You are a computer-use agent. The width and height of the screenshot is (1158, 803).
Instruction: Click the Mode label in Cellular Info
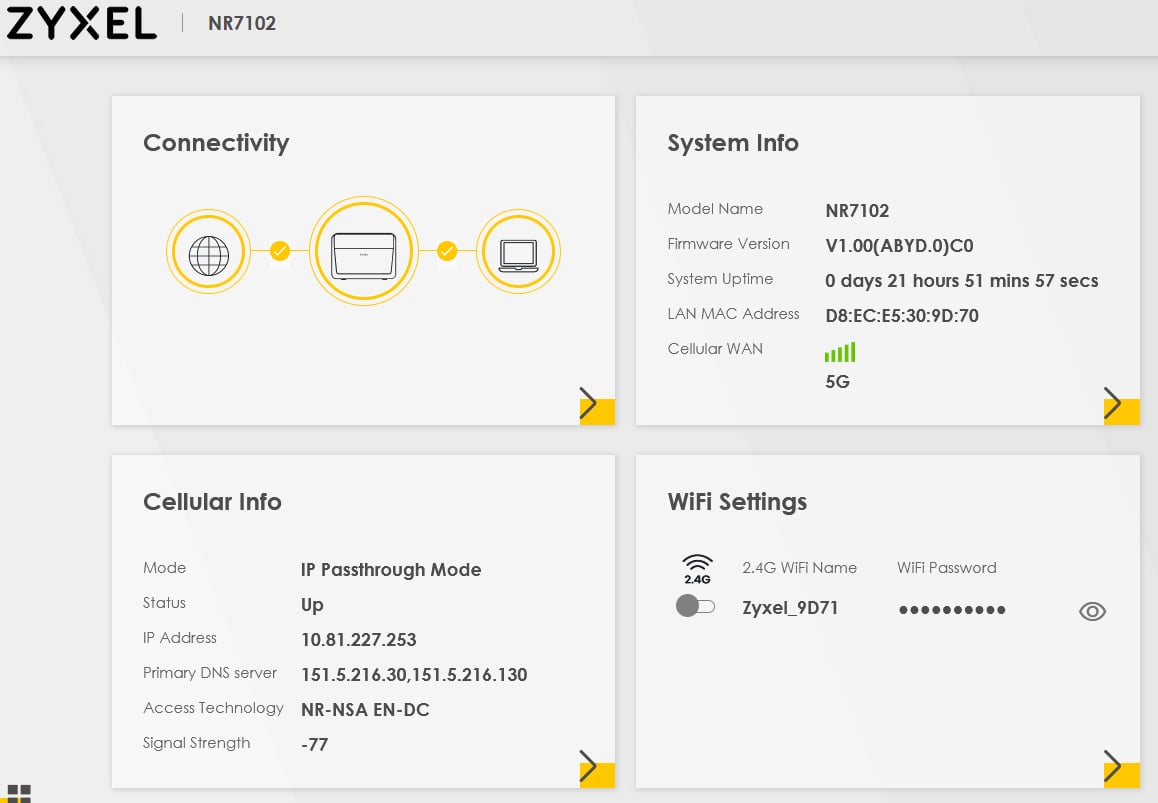(164, 568)
